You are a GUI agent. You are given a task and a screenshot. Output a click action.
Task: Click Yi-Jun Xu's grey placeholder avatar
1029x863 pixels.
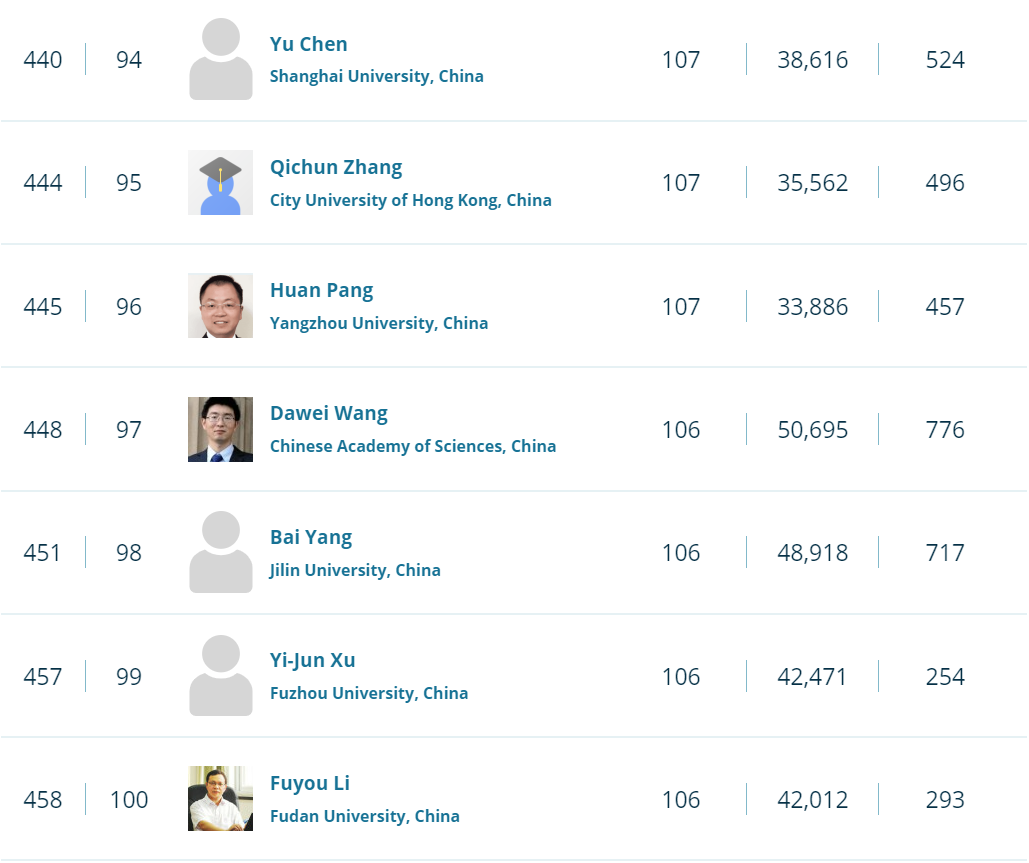[220, 676]
